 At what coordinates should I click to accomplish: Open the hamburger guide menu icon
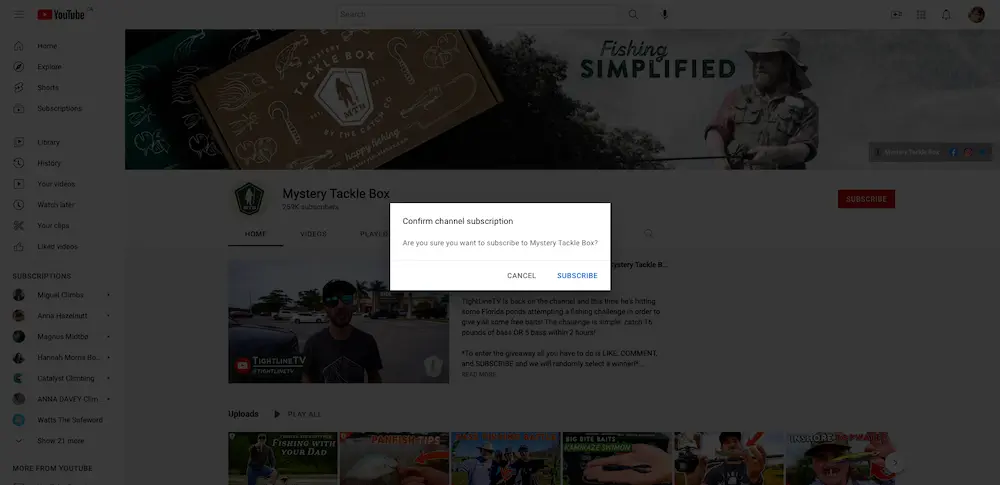click(x=19, y=14)
